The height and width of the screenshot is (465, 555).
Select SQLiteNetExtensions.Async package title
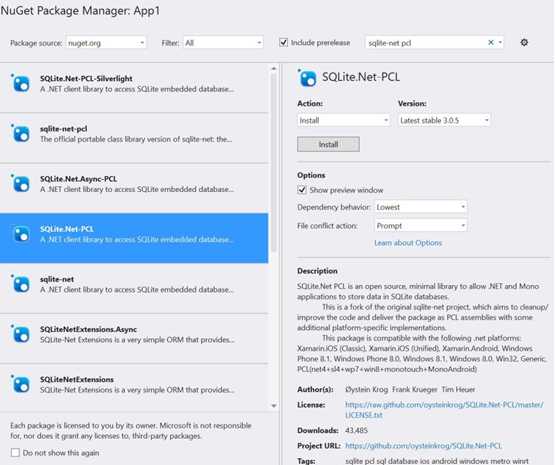88,329
